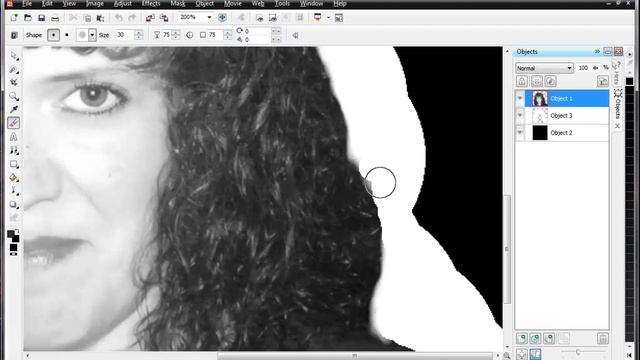
Task: Open the Effects menu
Action: tap(151, 4)
